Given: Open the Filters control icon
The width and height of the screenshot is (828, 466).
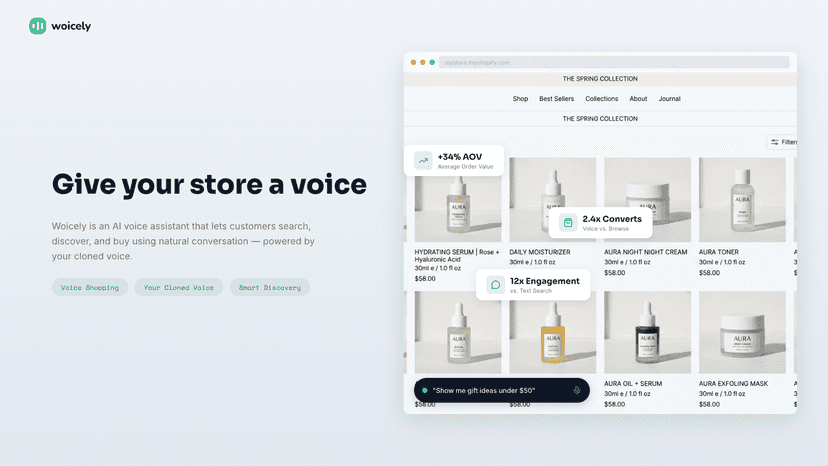Looking at the screenshot, I should (x=775, y=142).
